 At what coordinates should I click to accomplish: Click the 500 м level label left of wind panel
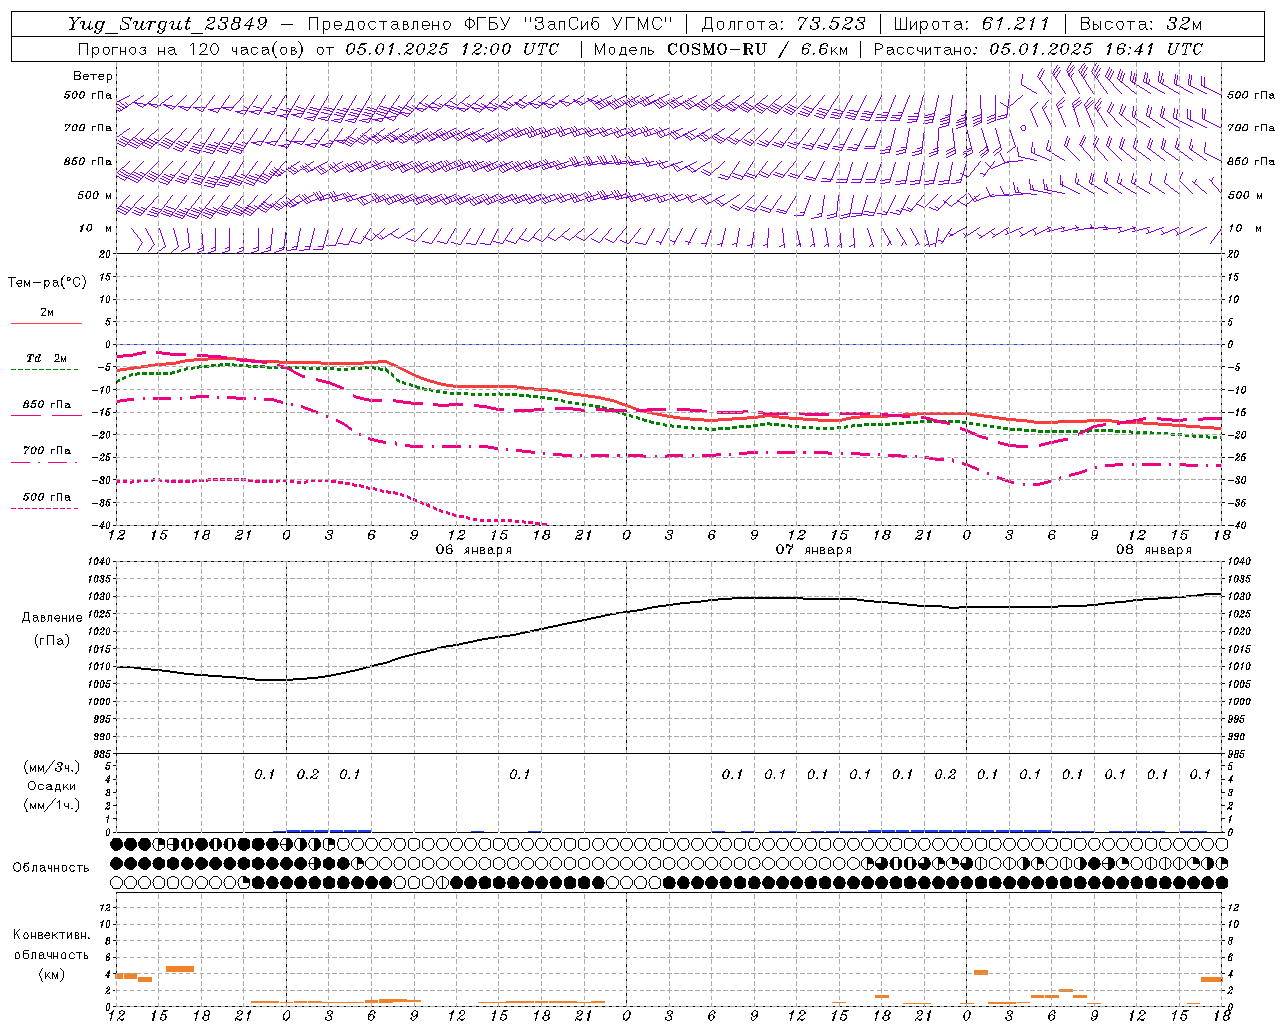coord(95,195)
